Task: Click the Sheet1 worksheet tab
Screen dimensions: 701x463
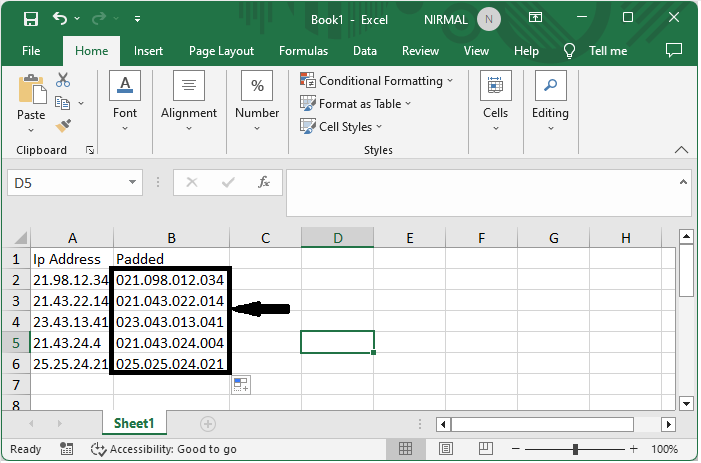Action: point(133,424)
